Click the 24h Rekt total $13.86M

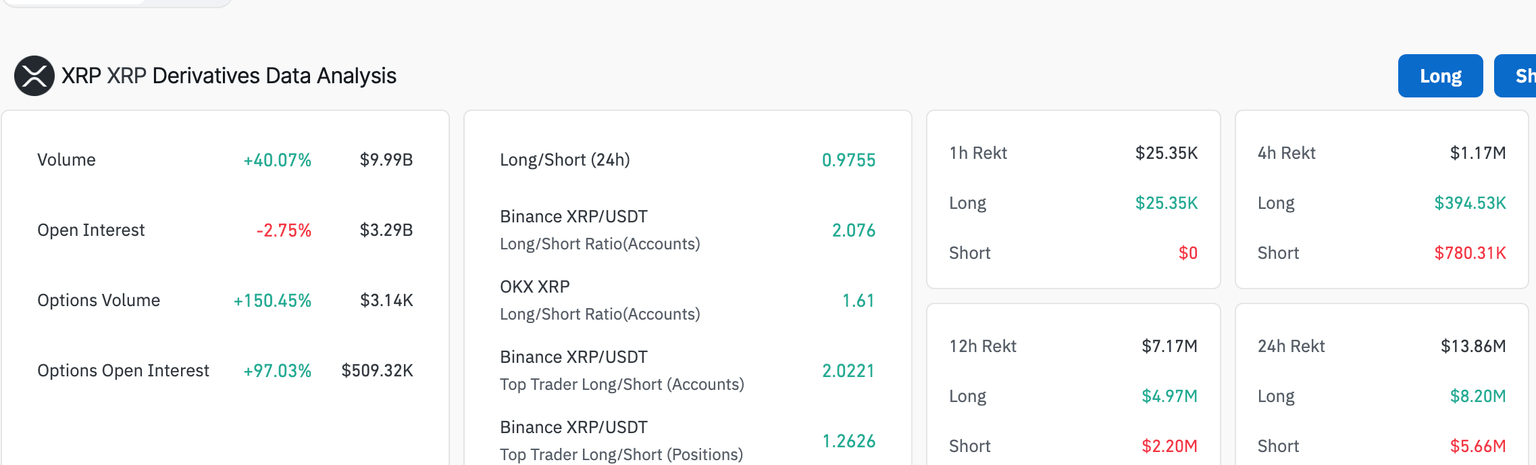[x=1472, y=346]
